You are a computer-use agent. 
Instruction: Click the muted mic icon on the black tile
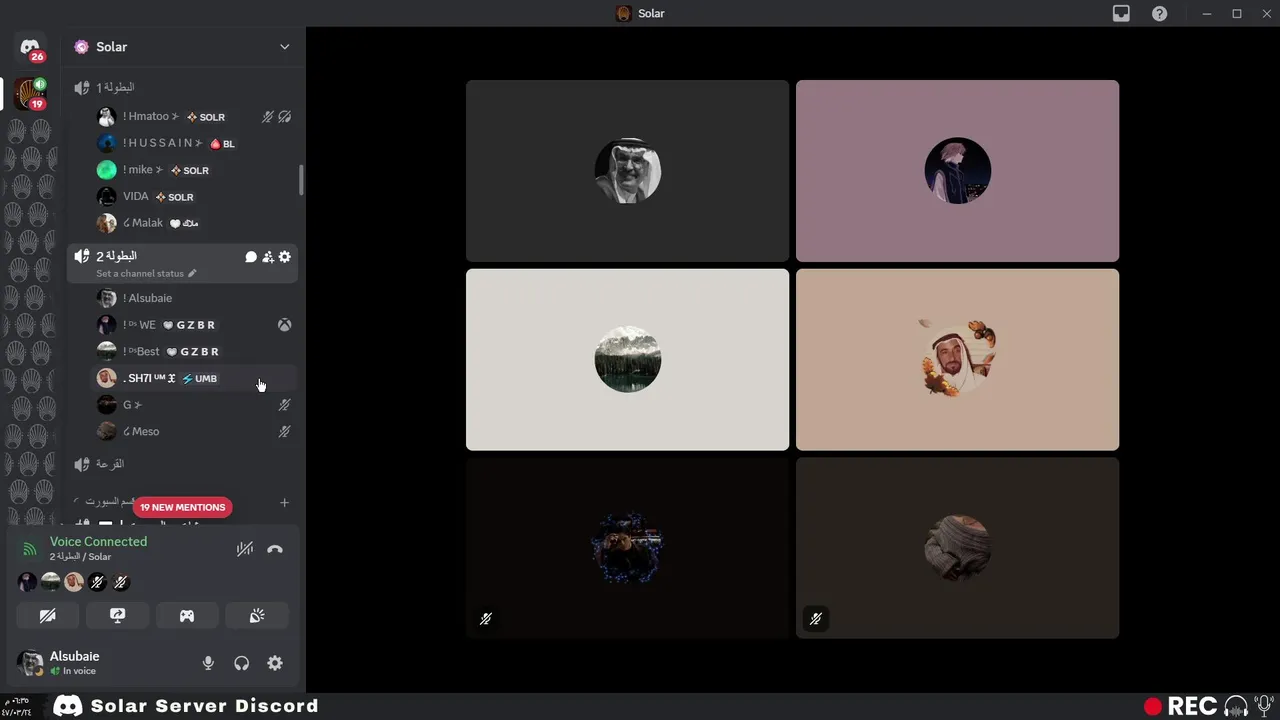486,619
